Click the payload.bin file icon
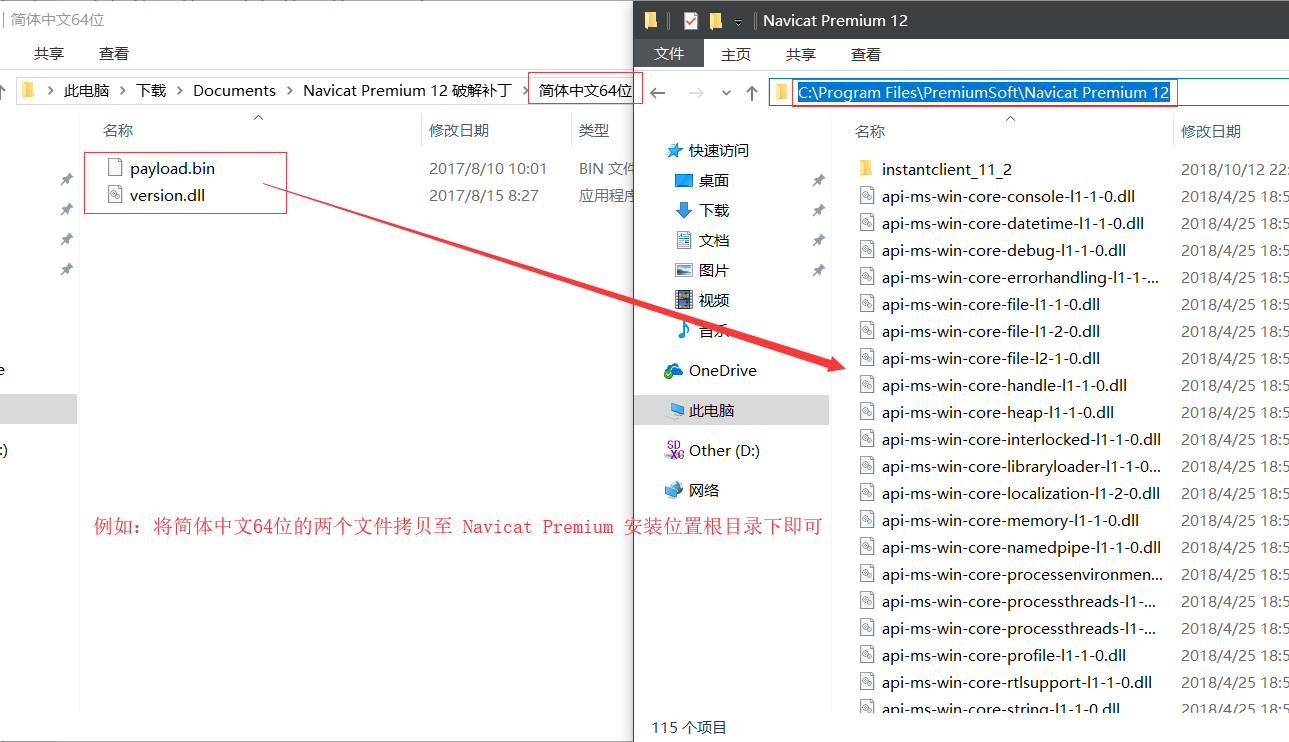The image size is (1289, 742). pyautogui.click(x=115, y=168)
